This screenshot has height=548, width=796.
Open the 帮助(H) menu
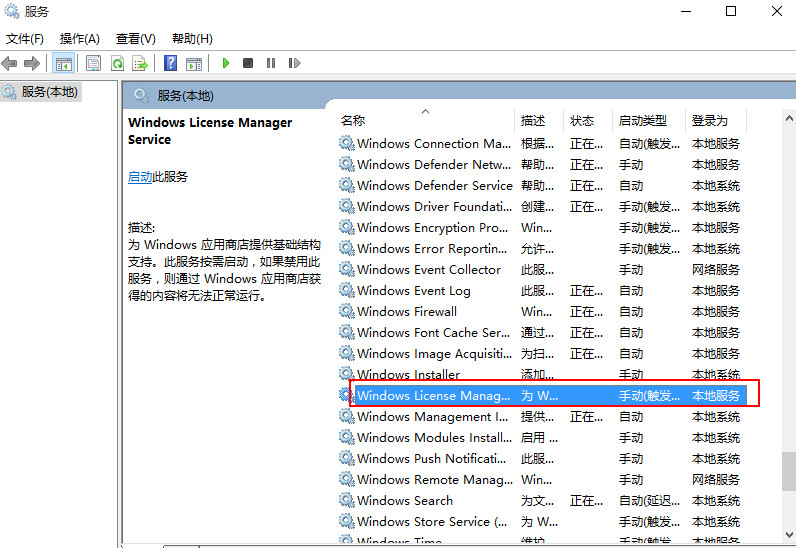click(192, 39)
